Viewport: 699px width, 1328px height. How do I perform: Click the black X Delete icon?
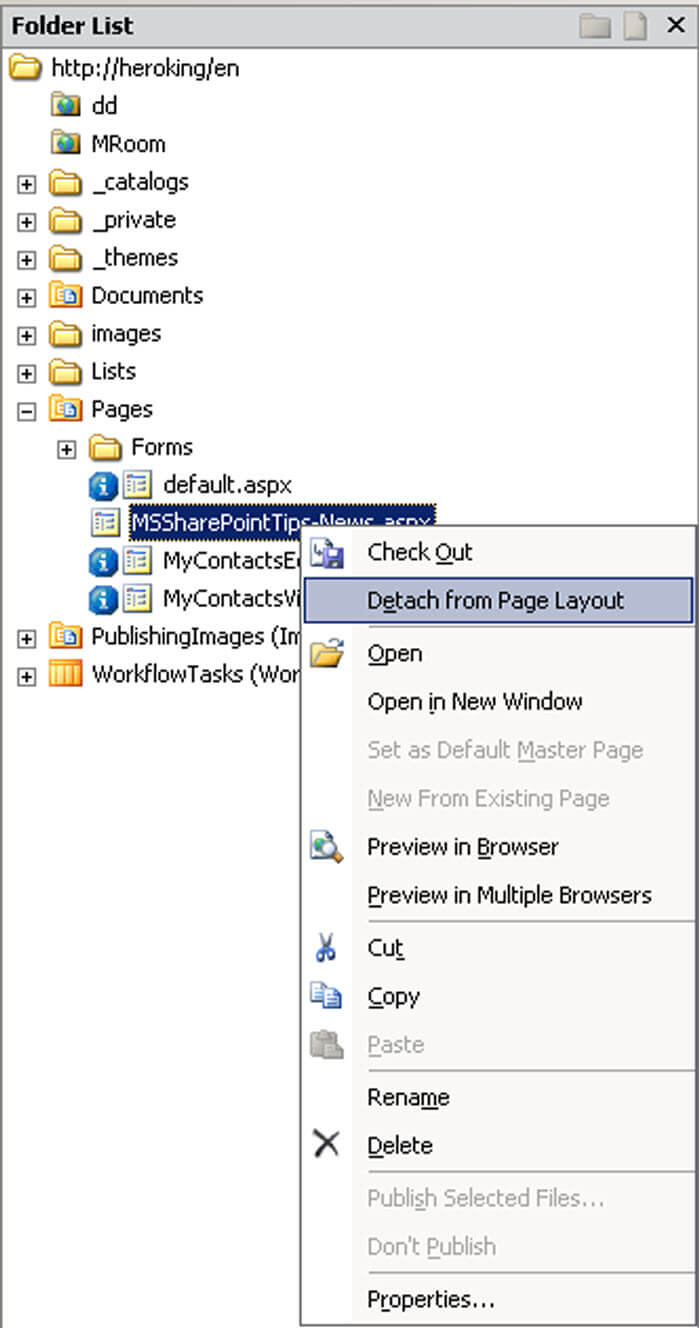pyautogui.click(x=326, y=1145)
